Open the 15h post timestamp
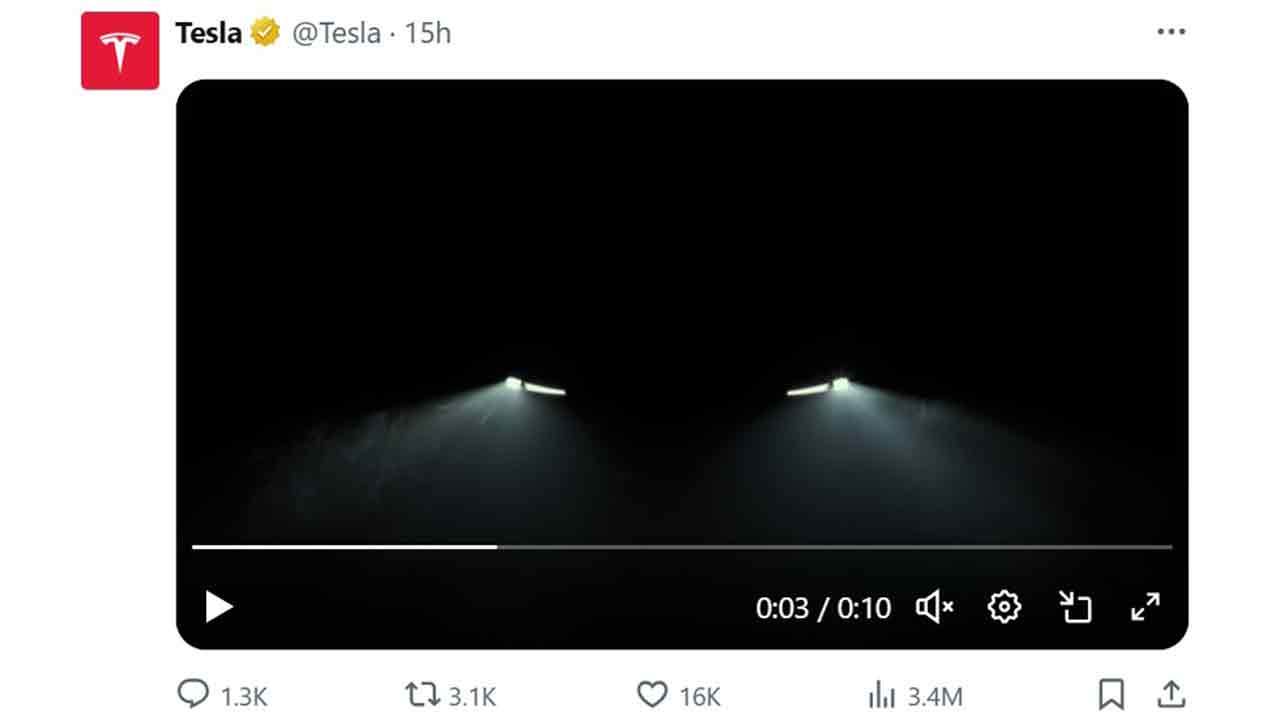 428,33
